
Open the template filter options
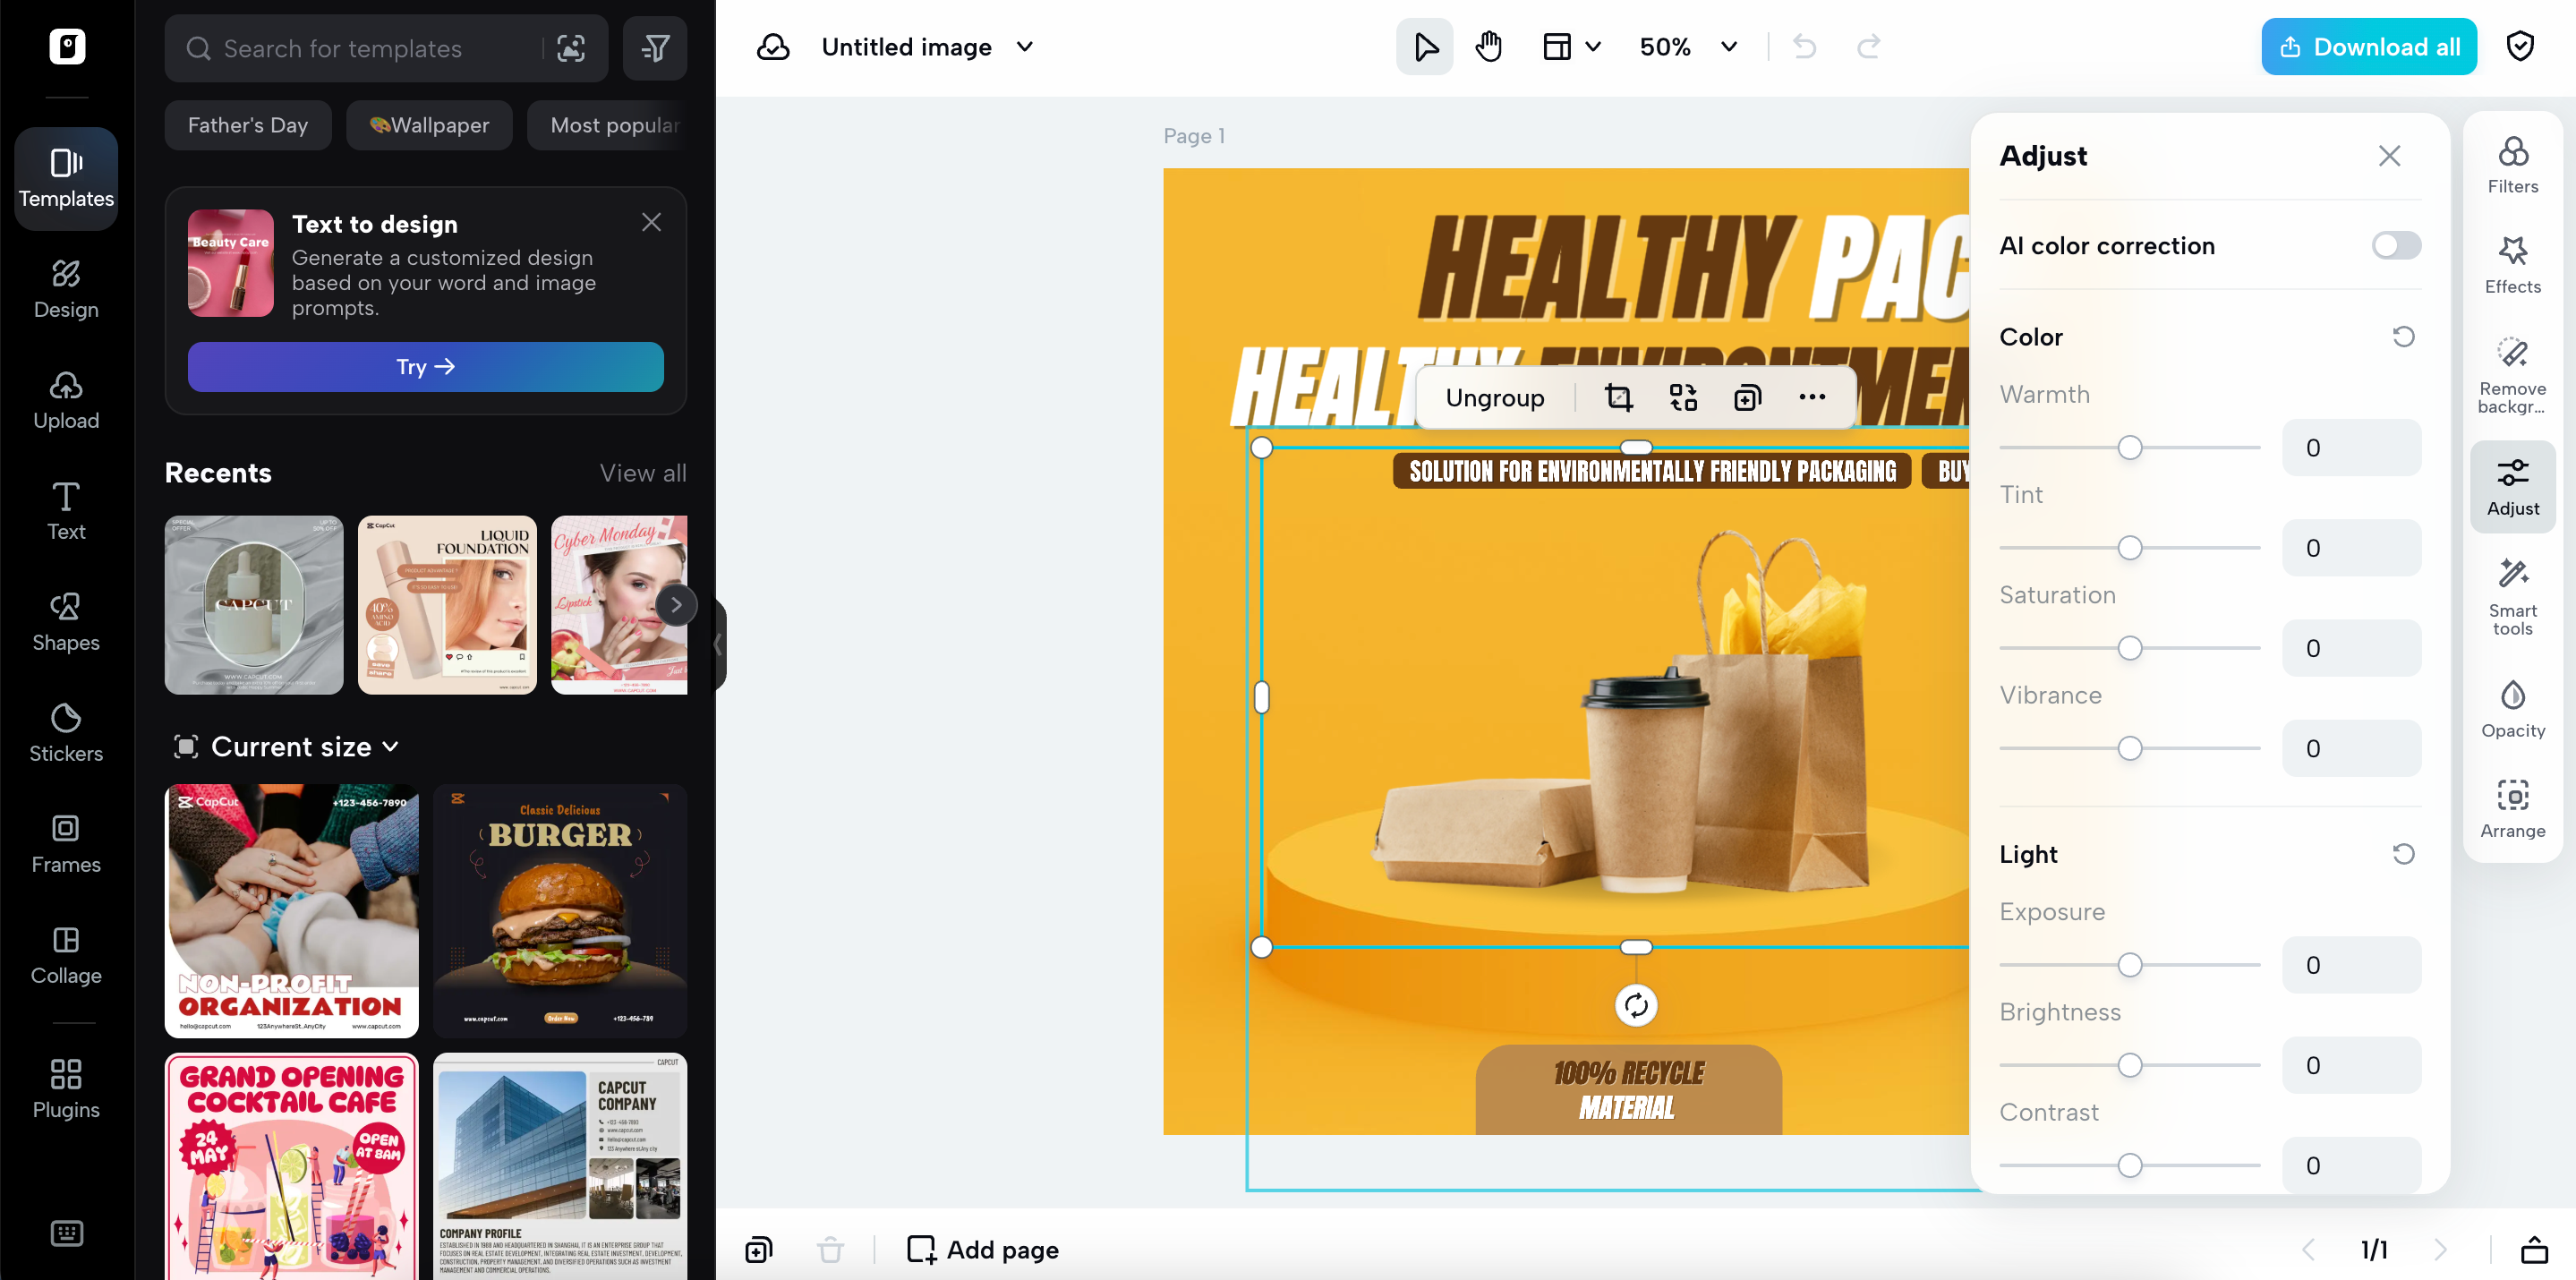(x=655, y=48)
